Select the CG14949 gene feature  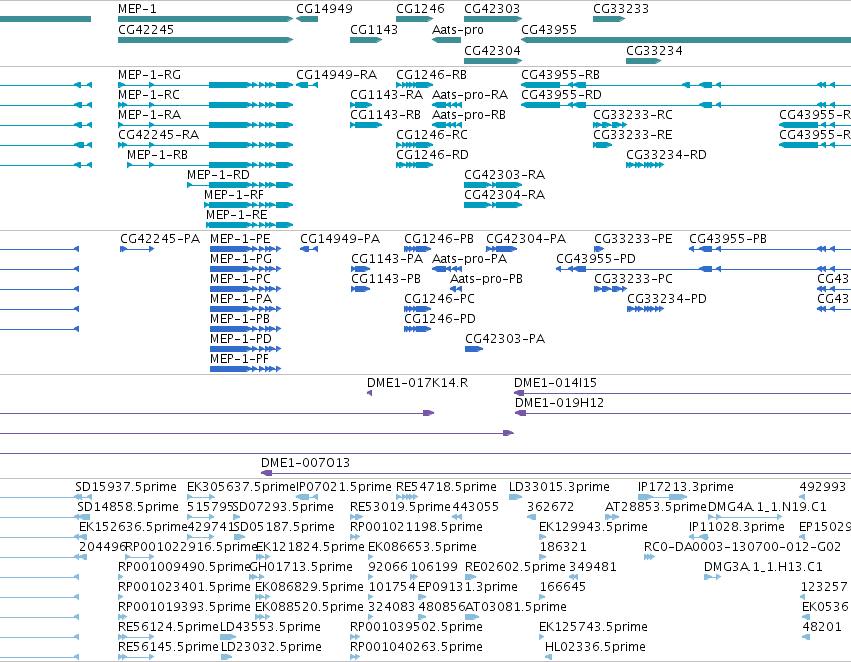coord(307,19)
